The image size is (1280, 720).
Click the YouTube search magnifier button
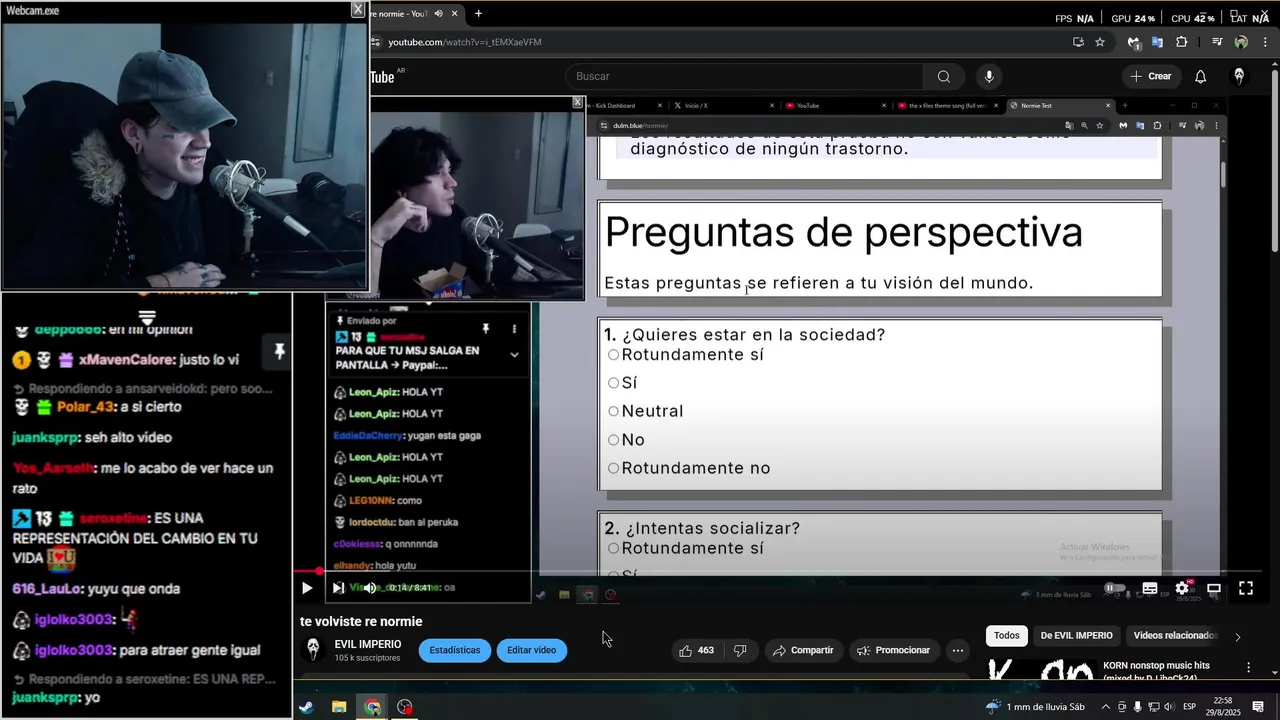pyautogui.click(x=944, y=76)
